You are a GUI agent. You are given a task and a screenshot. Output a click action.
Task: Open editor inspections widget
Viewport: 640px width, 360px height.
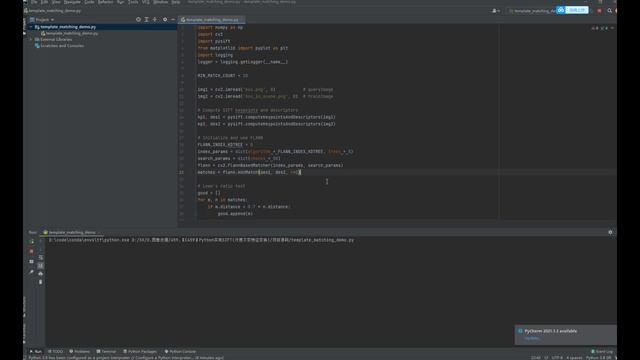tap(602, 28)
